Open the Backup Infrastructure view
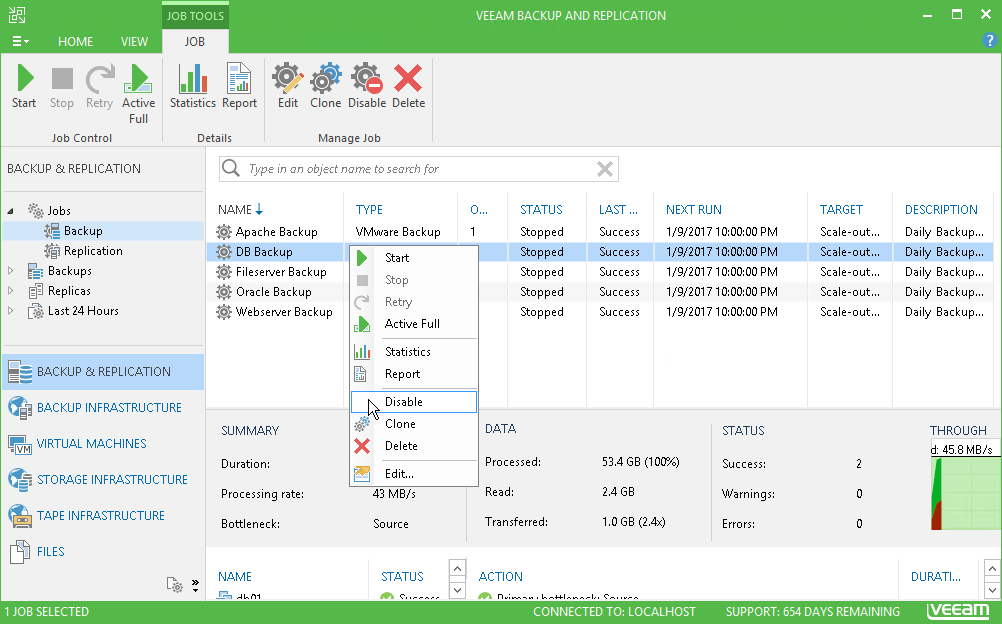 pos(103,408)
